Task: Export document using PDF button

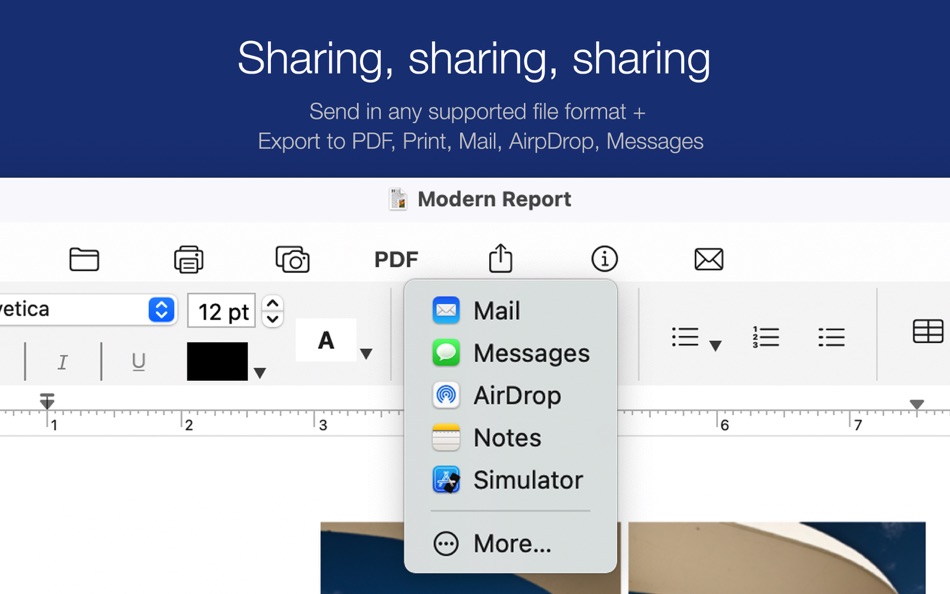Action: tap(396, 259)
